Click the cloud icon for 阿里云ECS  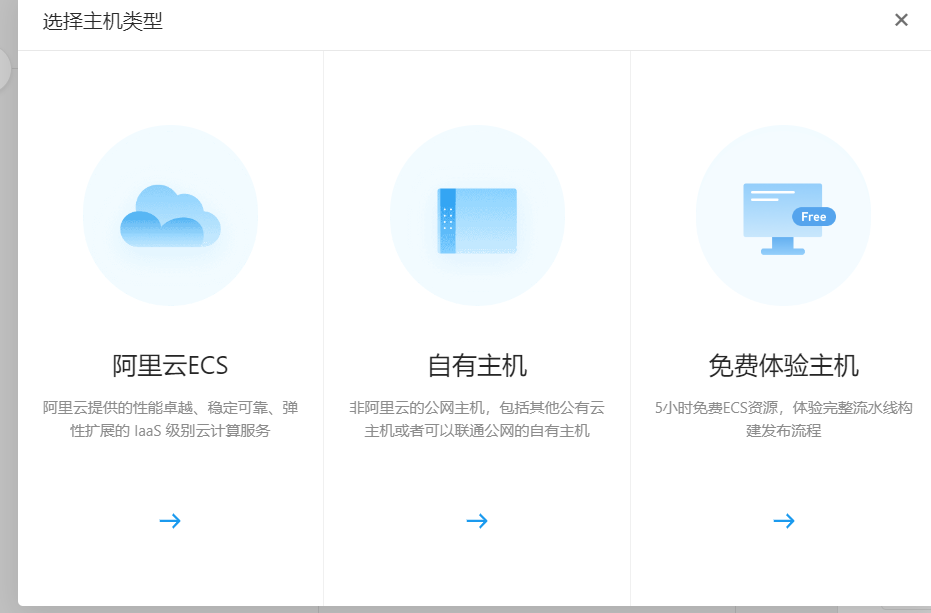[x=170, y=216]
